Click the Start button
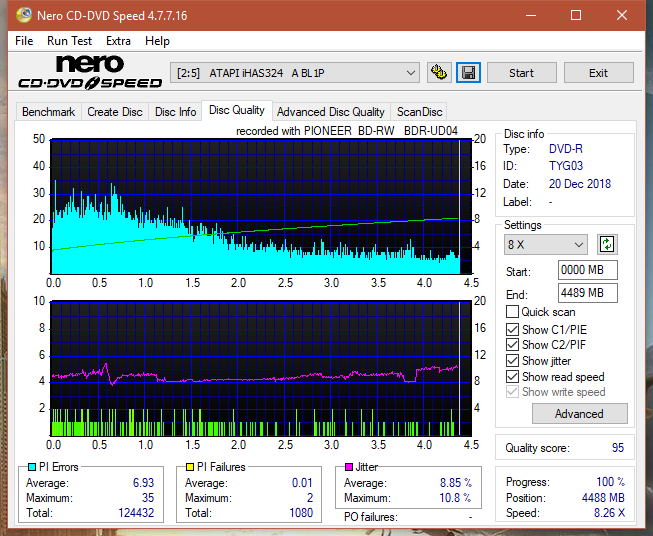 (521, 73)
